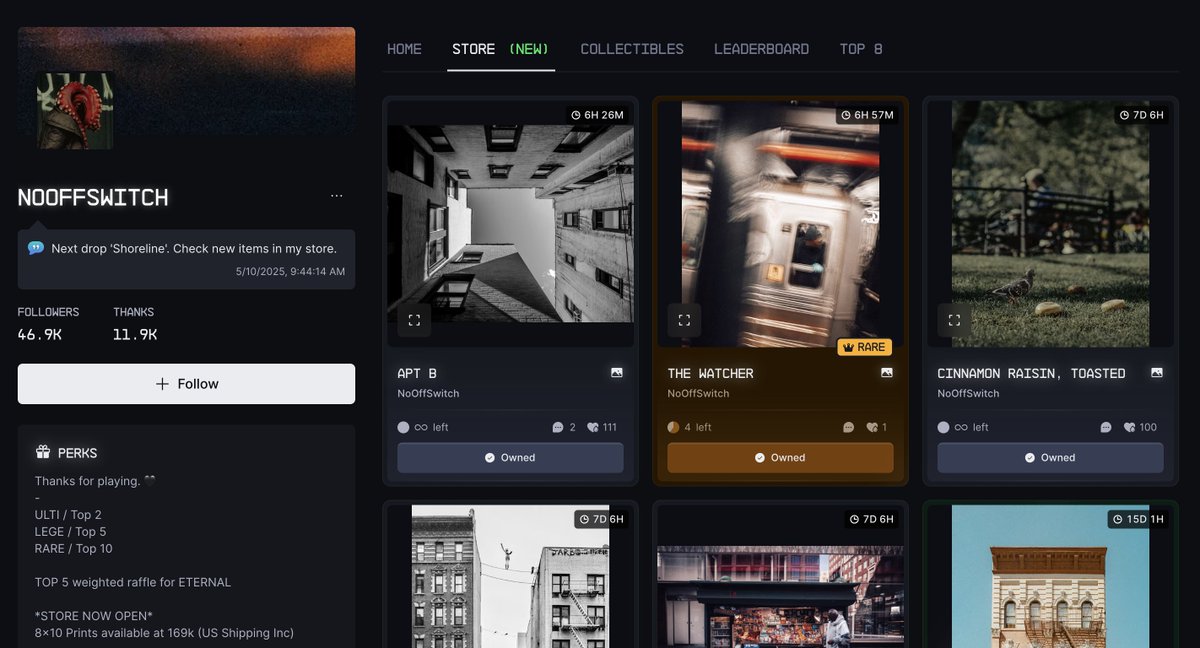Click the NoOffSwitch creator link under The Watcher
1200x648 pixels.
[698, 393]
